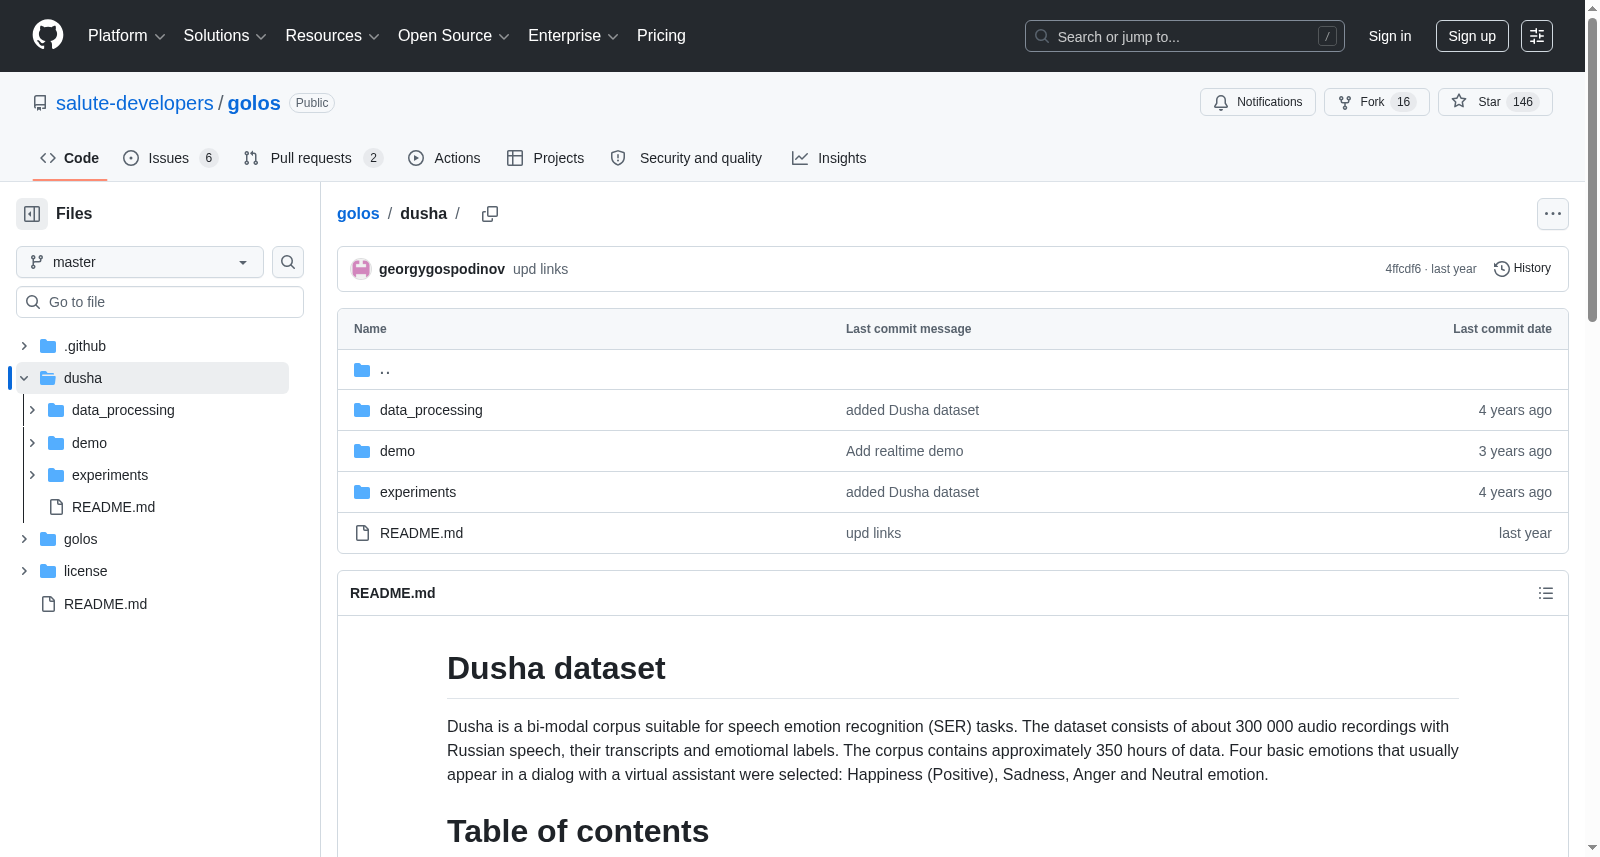The width and height of the screenshot is (1600, 857).
Task: Open the Actions tab
Action: (x=445, y=158)
